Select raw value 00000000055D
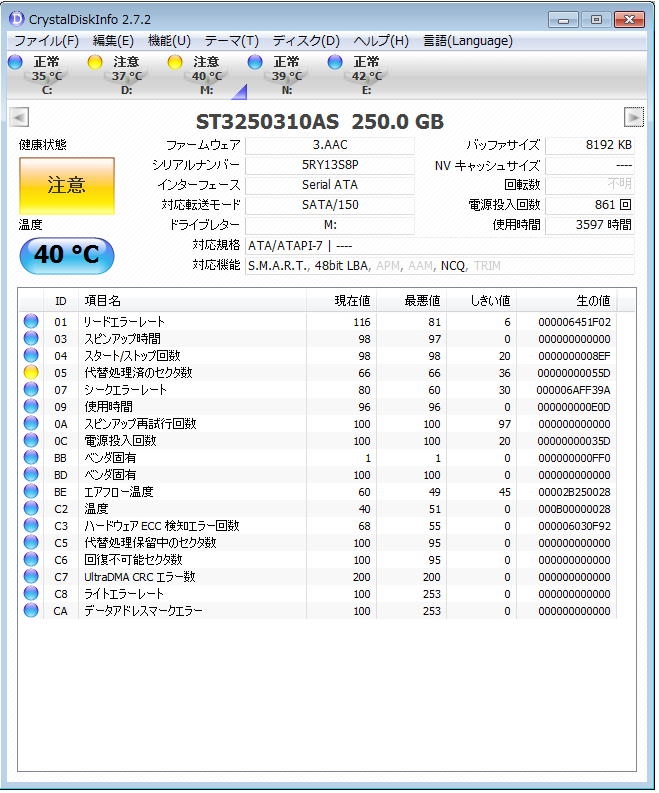The width and height of the screenshot is (659, 793). click(574, 373)
